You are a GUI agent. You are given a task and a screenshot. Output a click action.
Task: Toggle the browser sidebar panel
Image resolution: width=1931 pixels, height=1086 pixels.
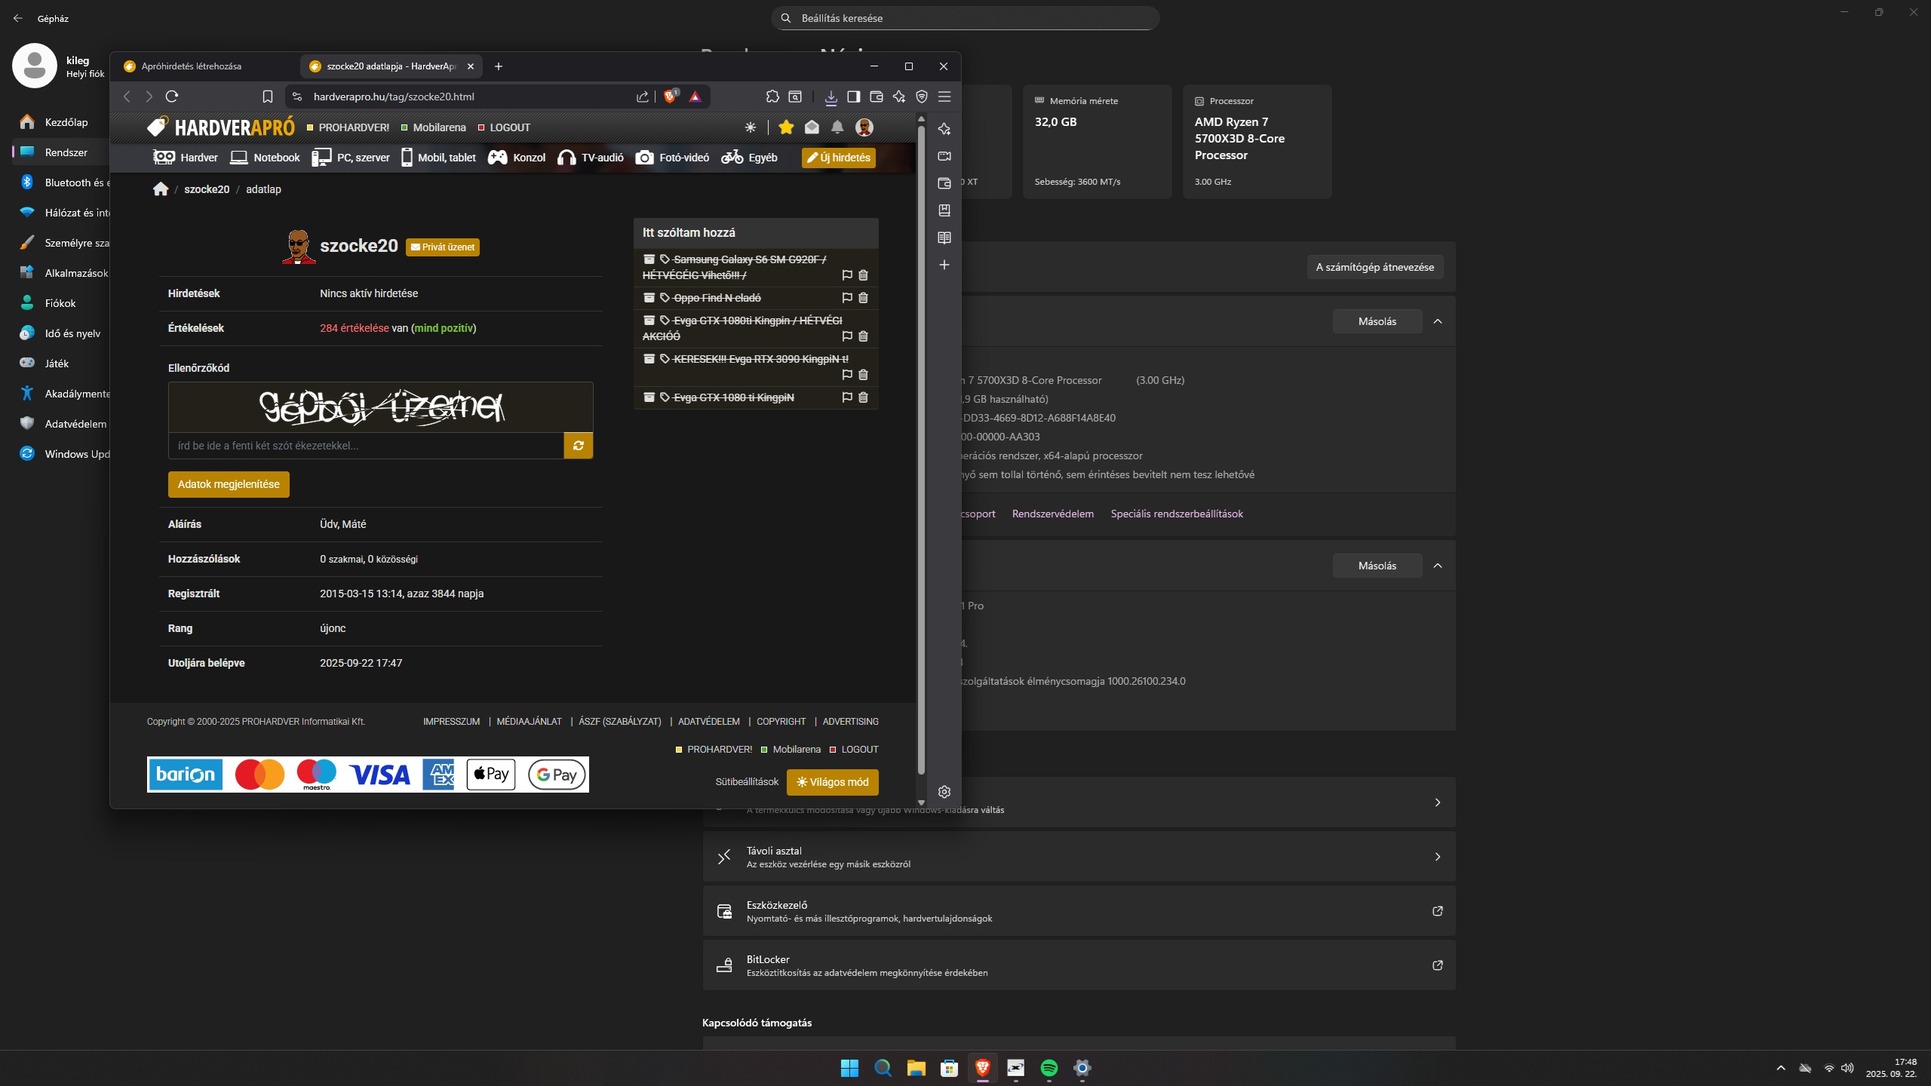[x=853, y=97]
